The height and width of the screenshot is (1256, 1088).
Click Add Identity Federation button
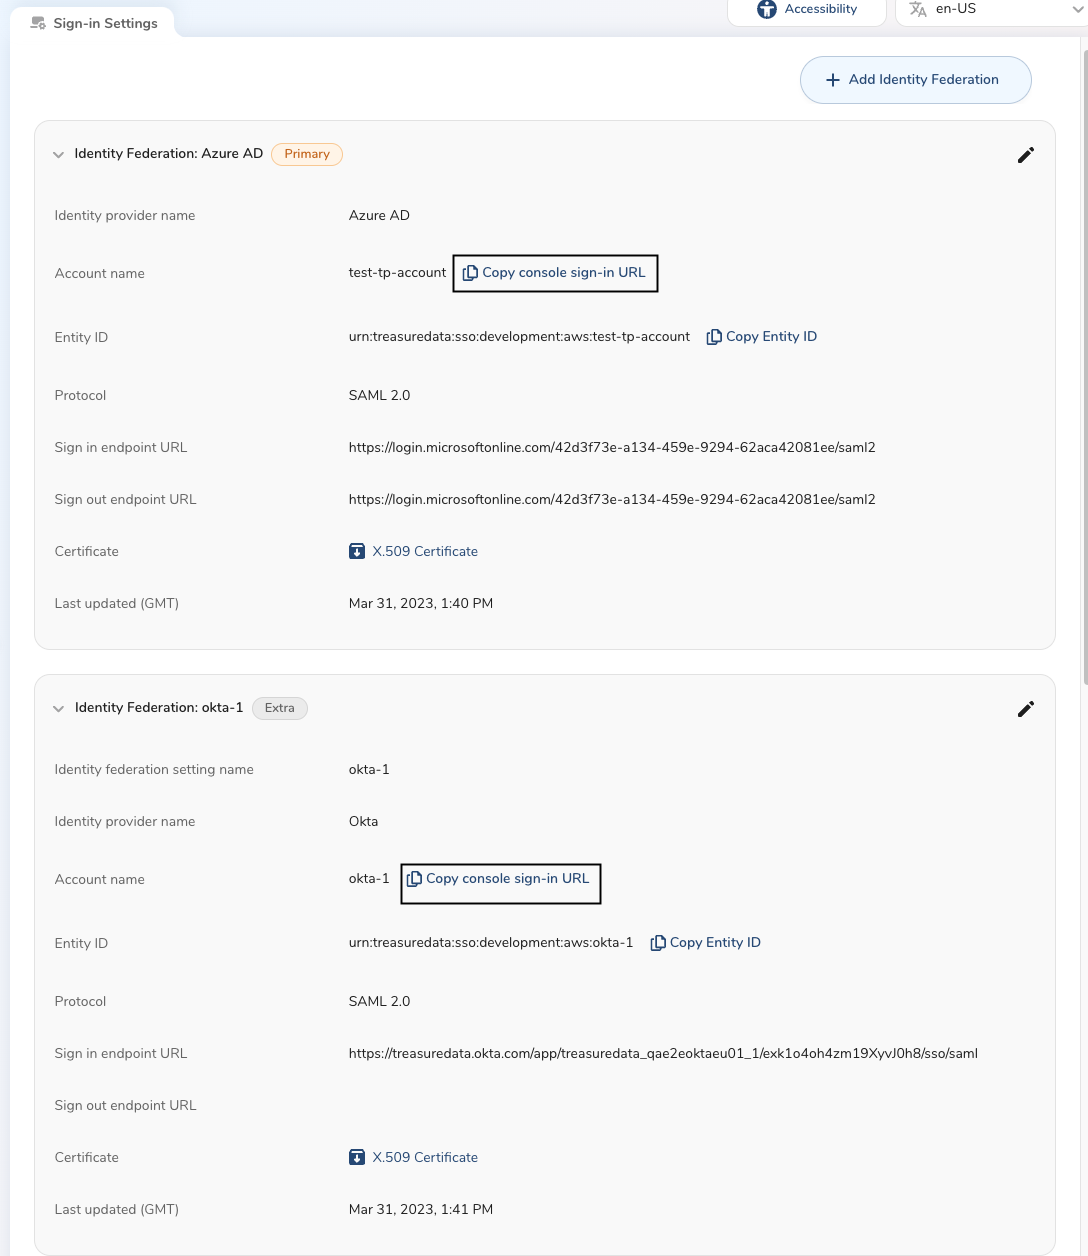pyautogui.click(x=915, y=80)
